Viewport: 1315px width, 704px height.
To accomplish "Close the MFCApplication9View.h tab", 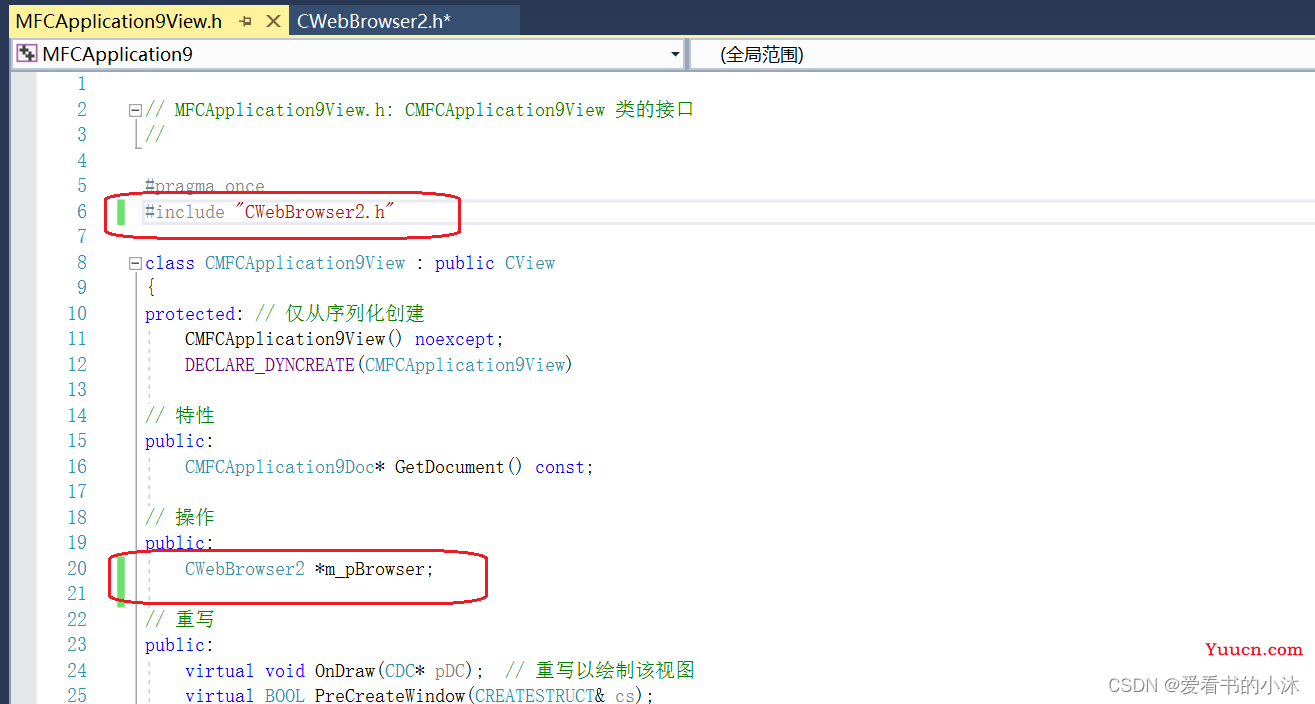I will [x=272, y=21].
